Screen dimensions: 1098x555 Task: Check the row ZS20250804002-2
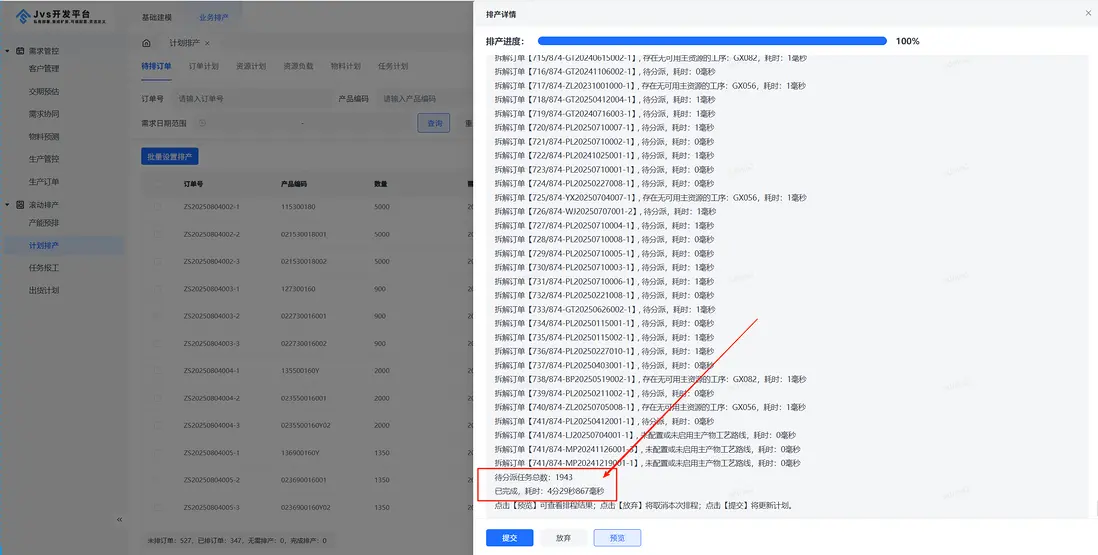pyautogui.click(x=157, y=234)
